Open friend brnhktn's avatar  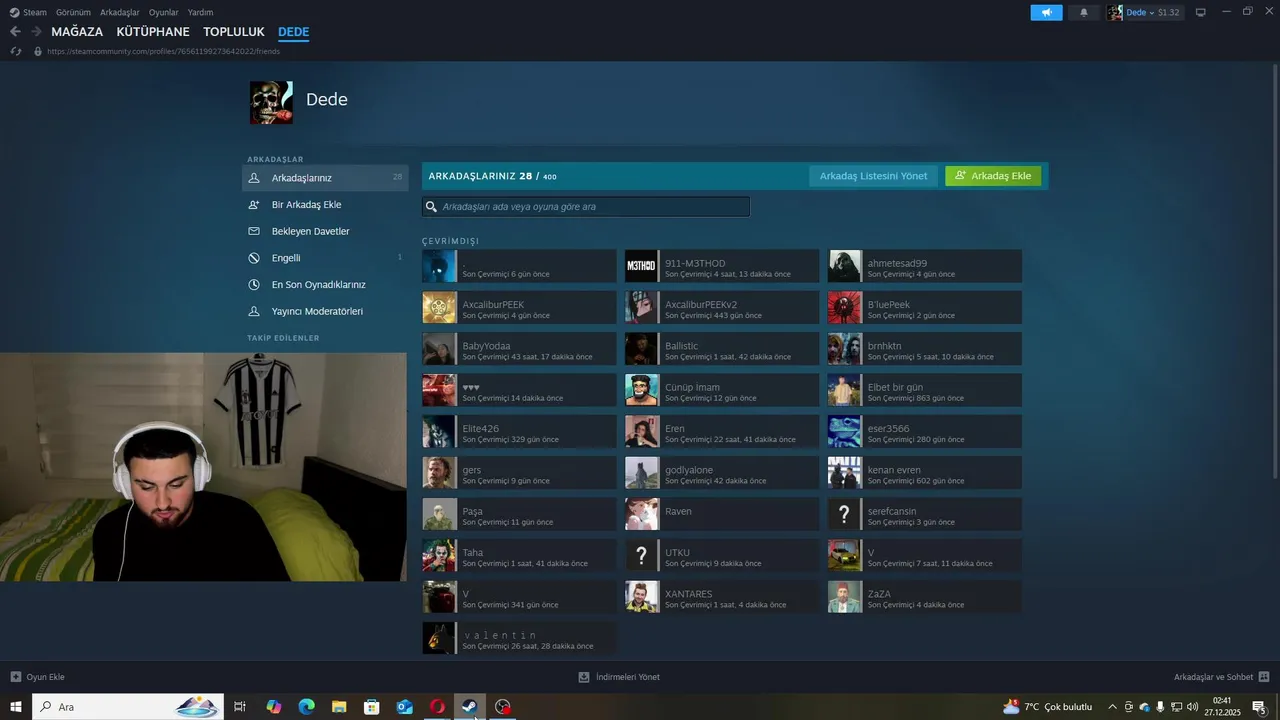click(845, 349)
